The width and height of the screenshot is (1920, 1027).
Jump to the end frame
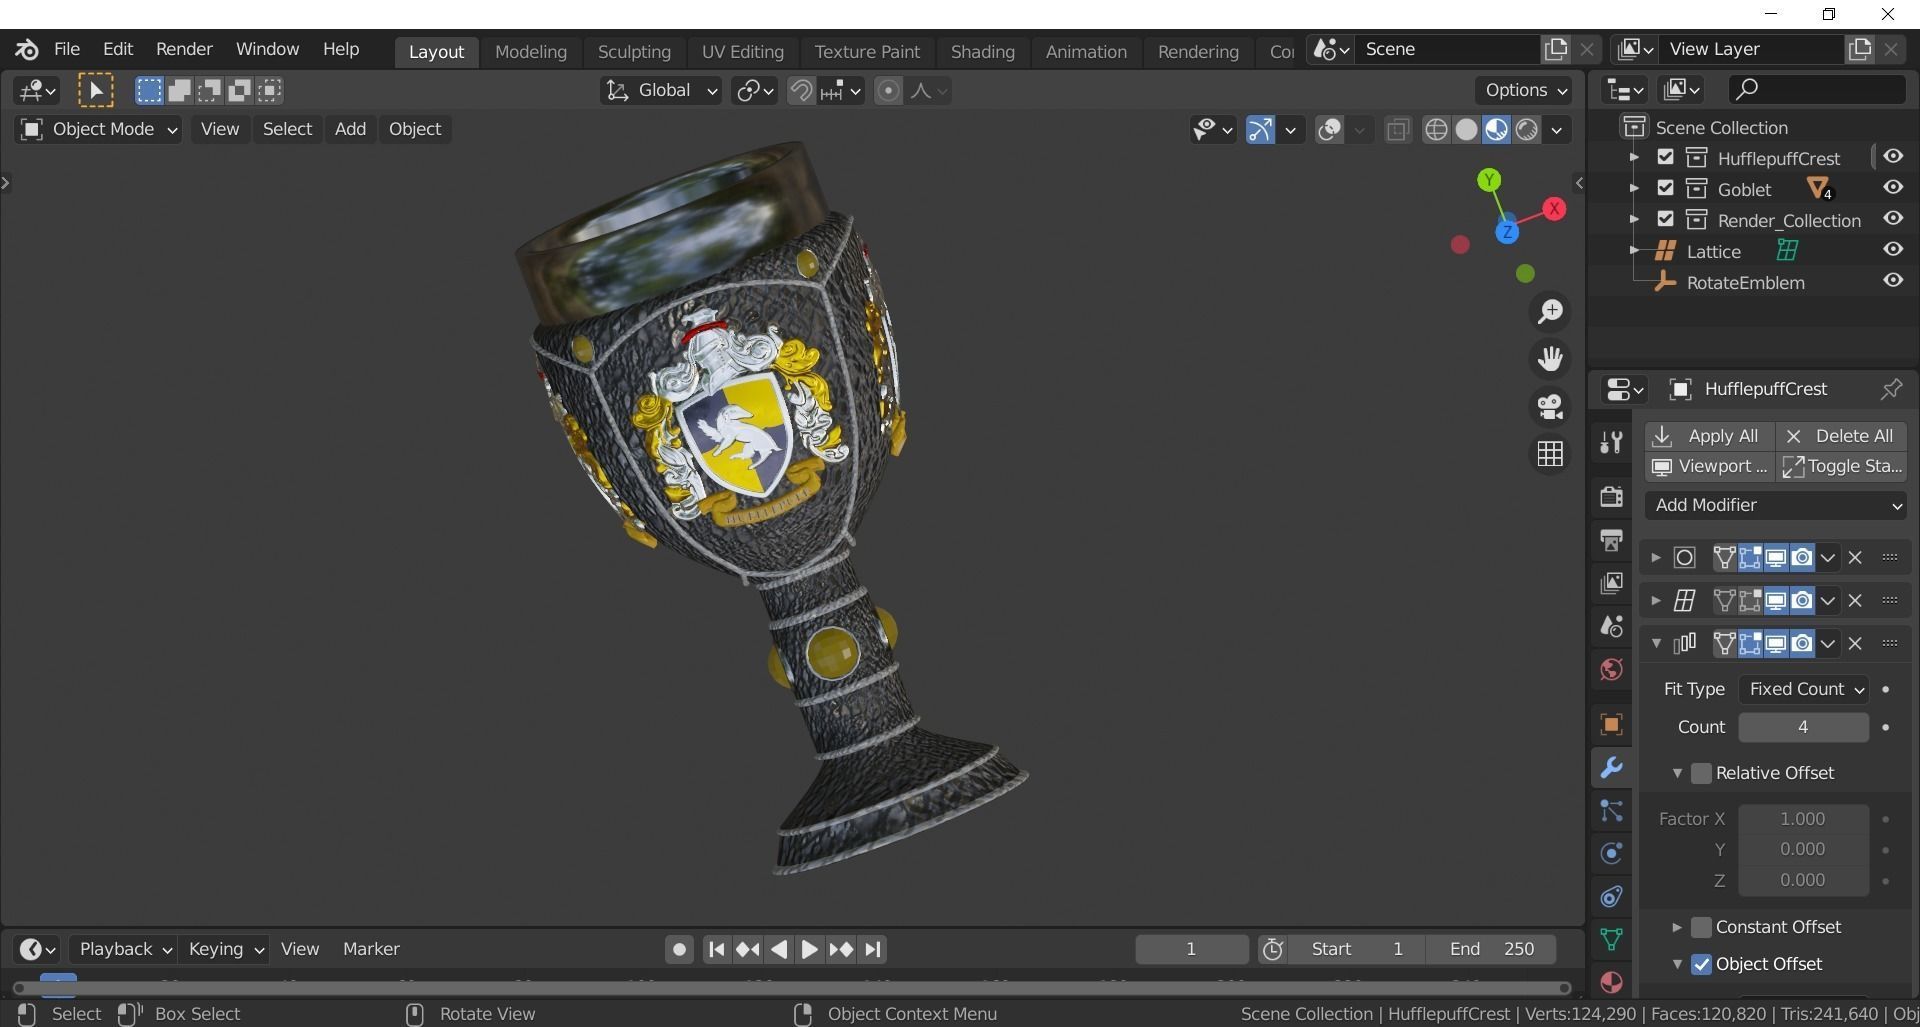tap(873, 950)
